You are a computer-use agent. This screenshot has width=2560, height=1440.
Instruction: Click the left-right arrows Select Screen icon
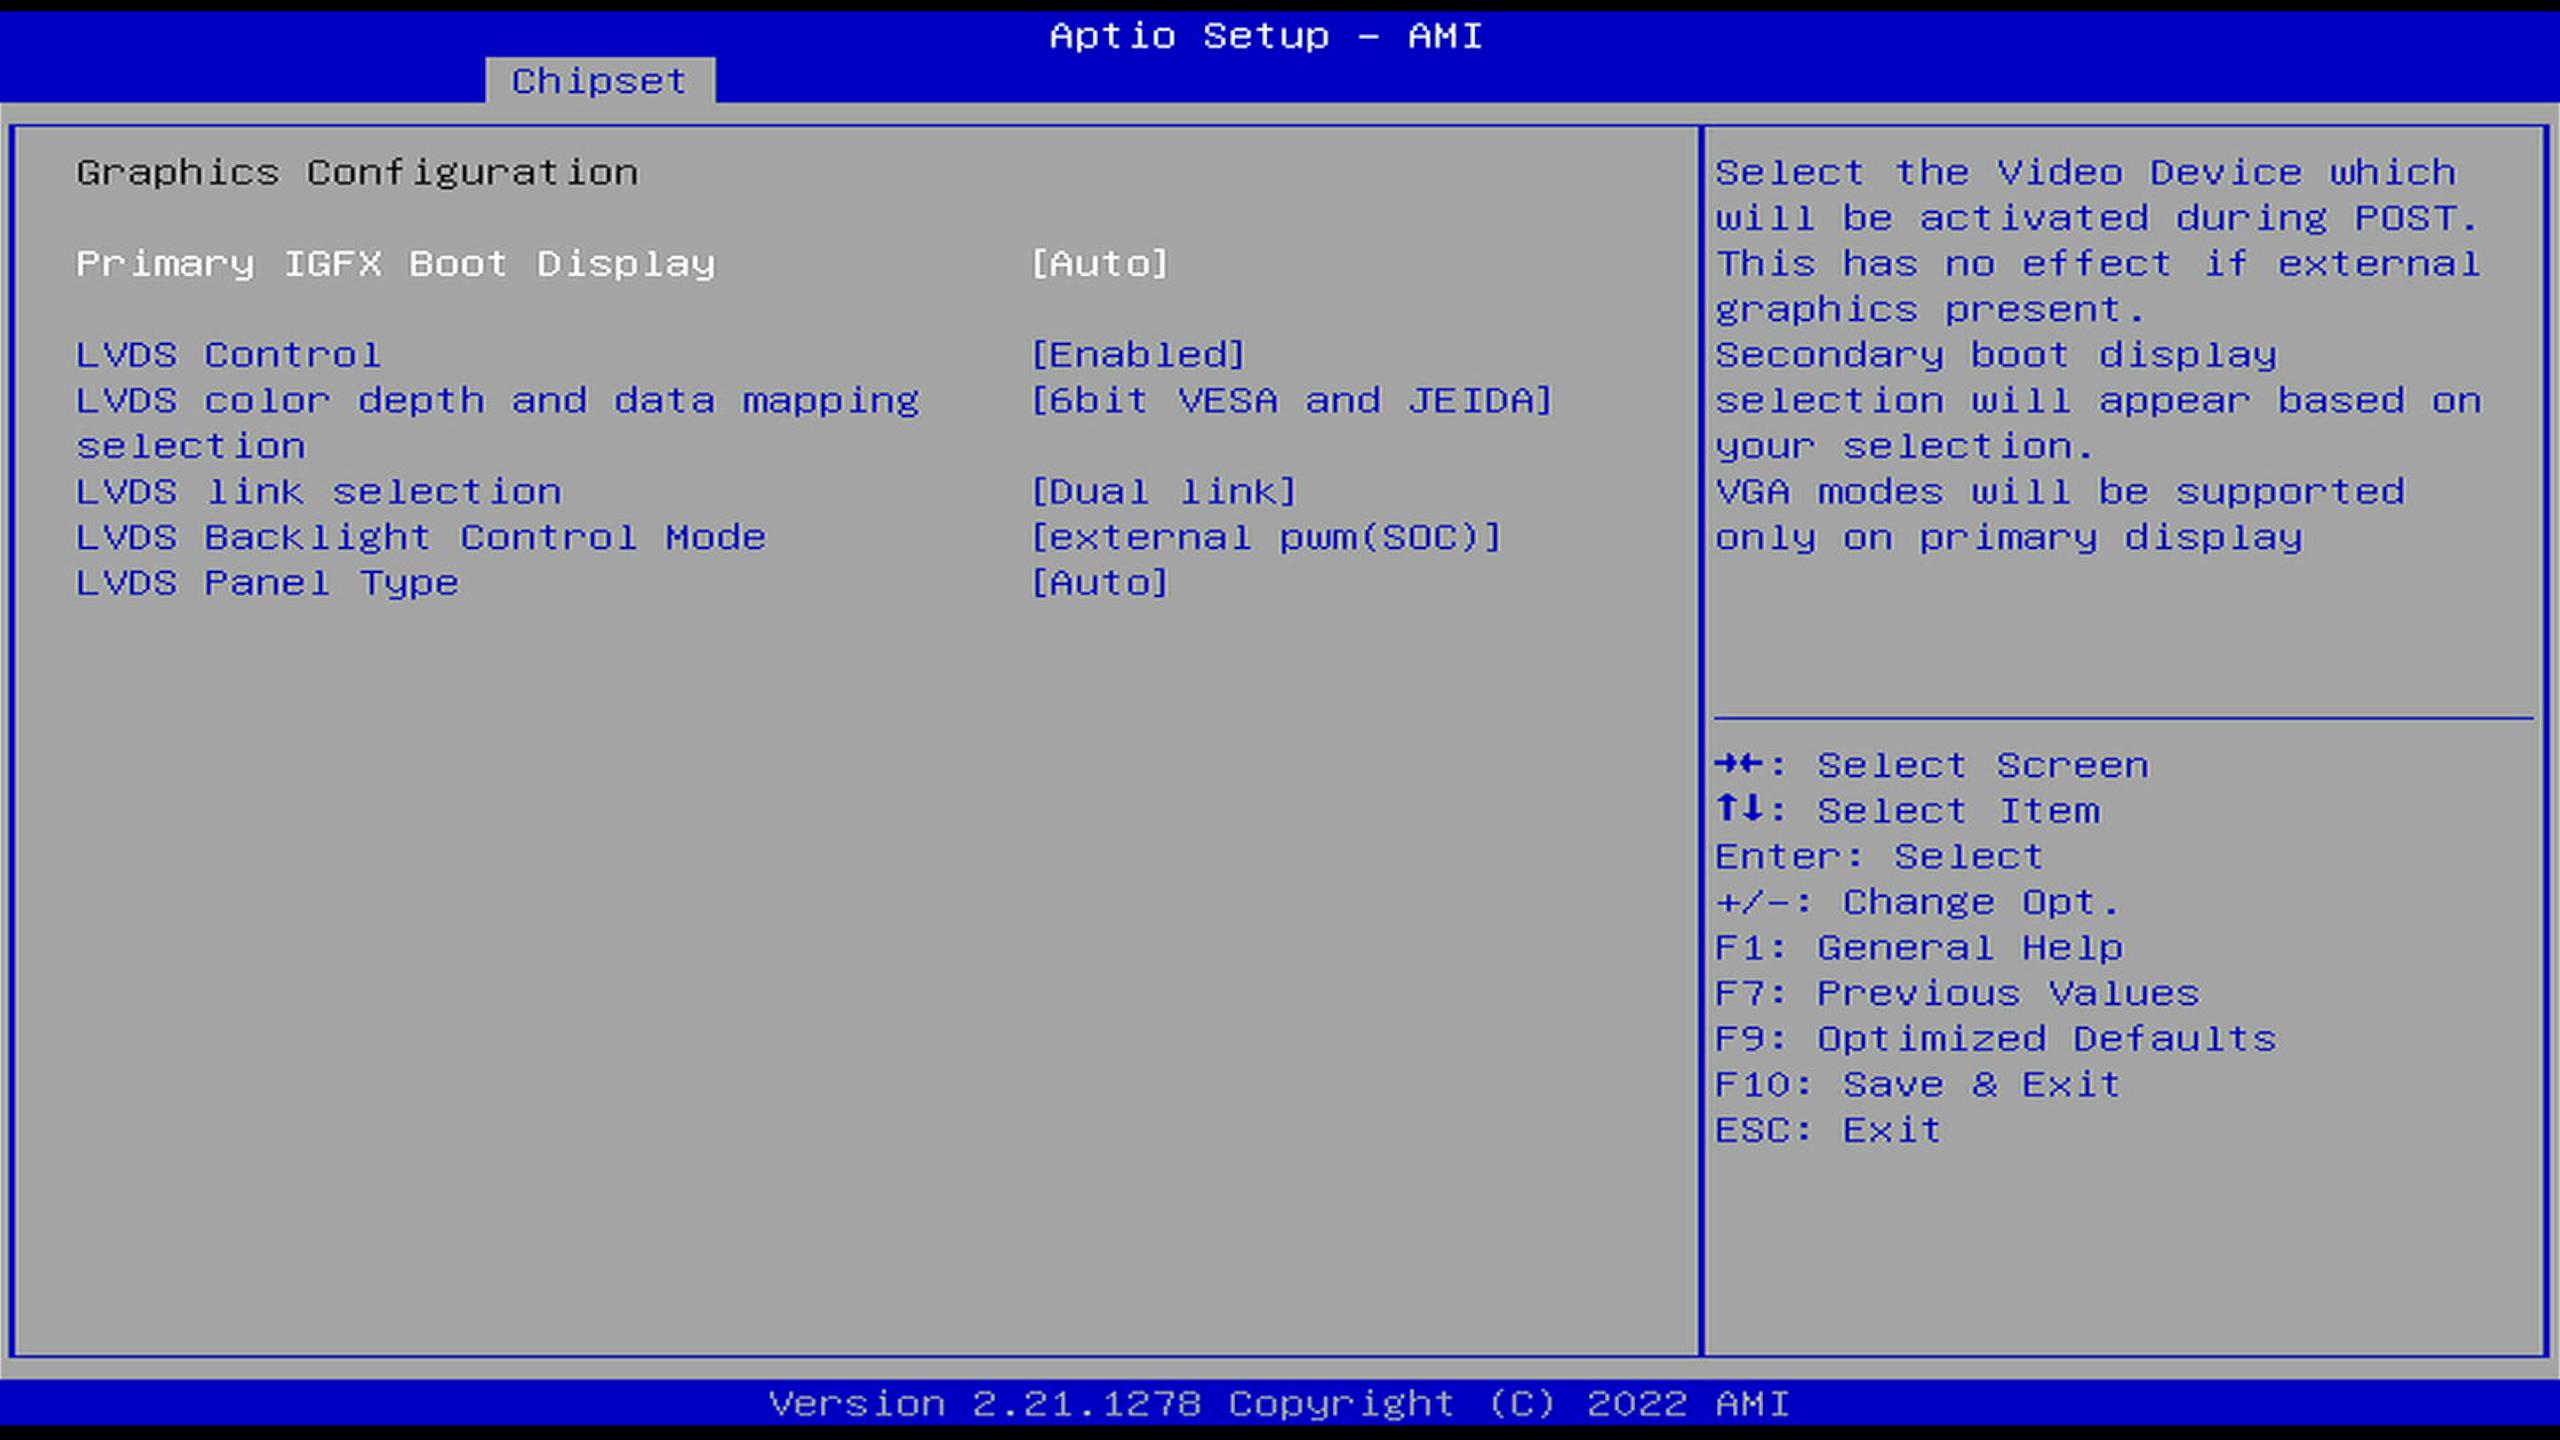point(1739,765)
